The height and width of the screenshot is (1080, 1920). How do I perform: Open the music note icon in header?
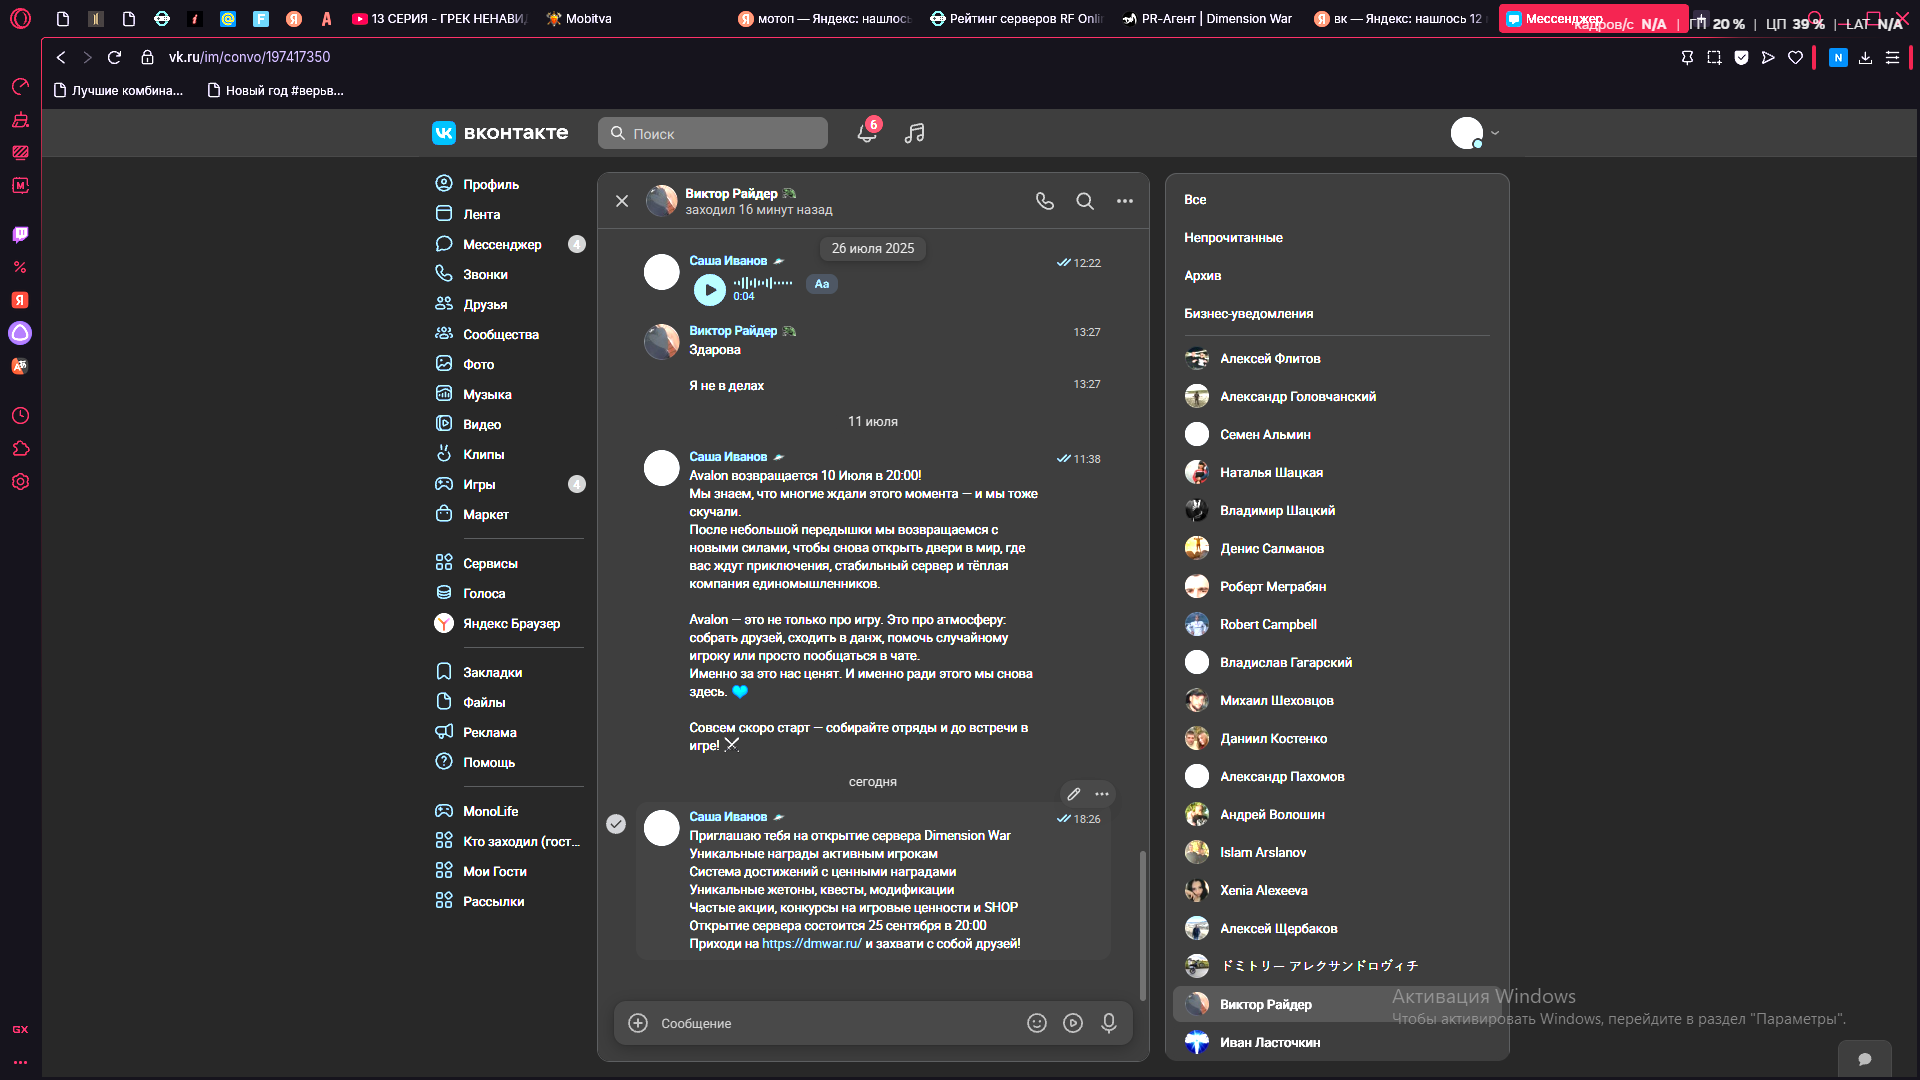[914, 133]
